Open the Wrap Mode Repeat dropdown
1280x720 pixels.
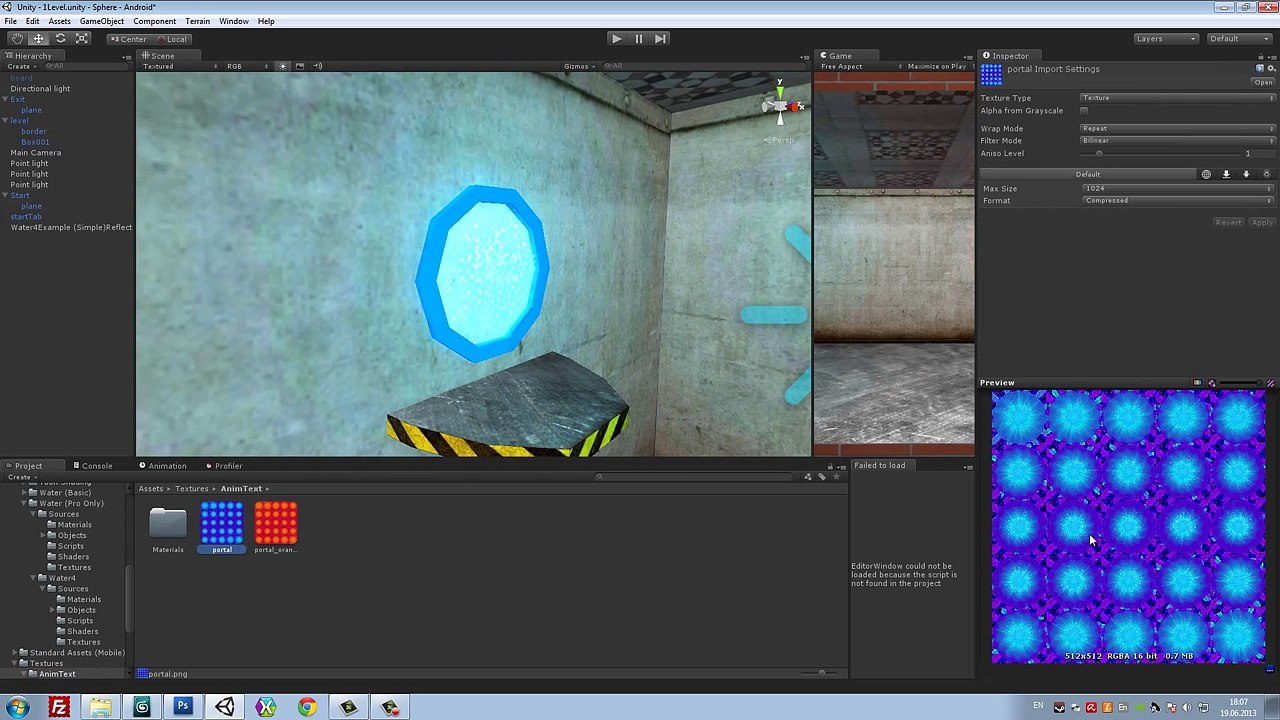point(1178,129)
